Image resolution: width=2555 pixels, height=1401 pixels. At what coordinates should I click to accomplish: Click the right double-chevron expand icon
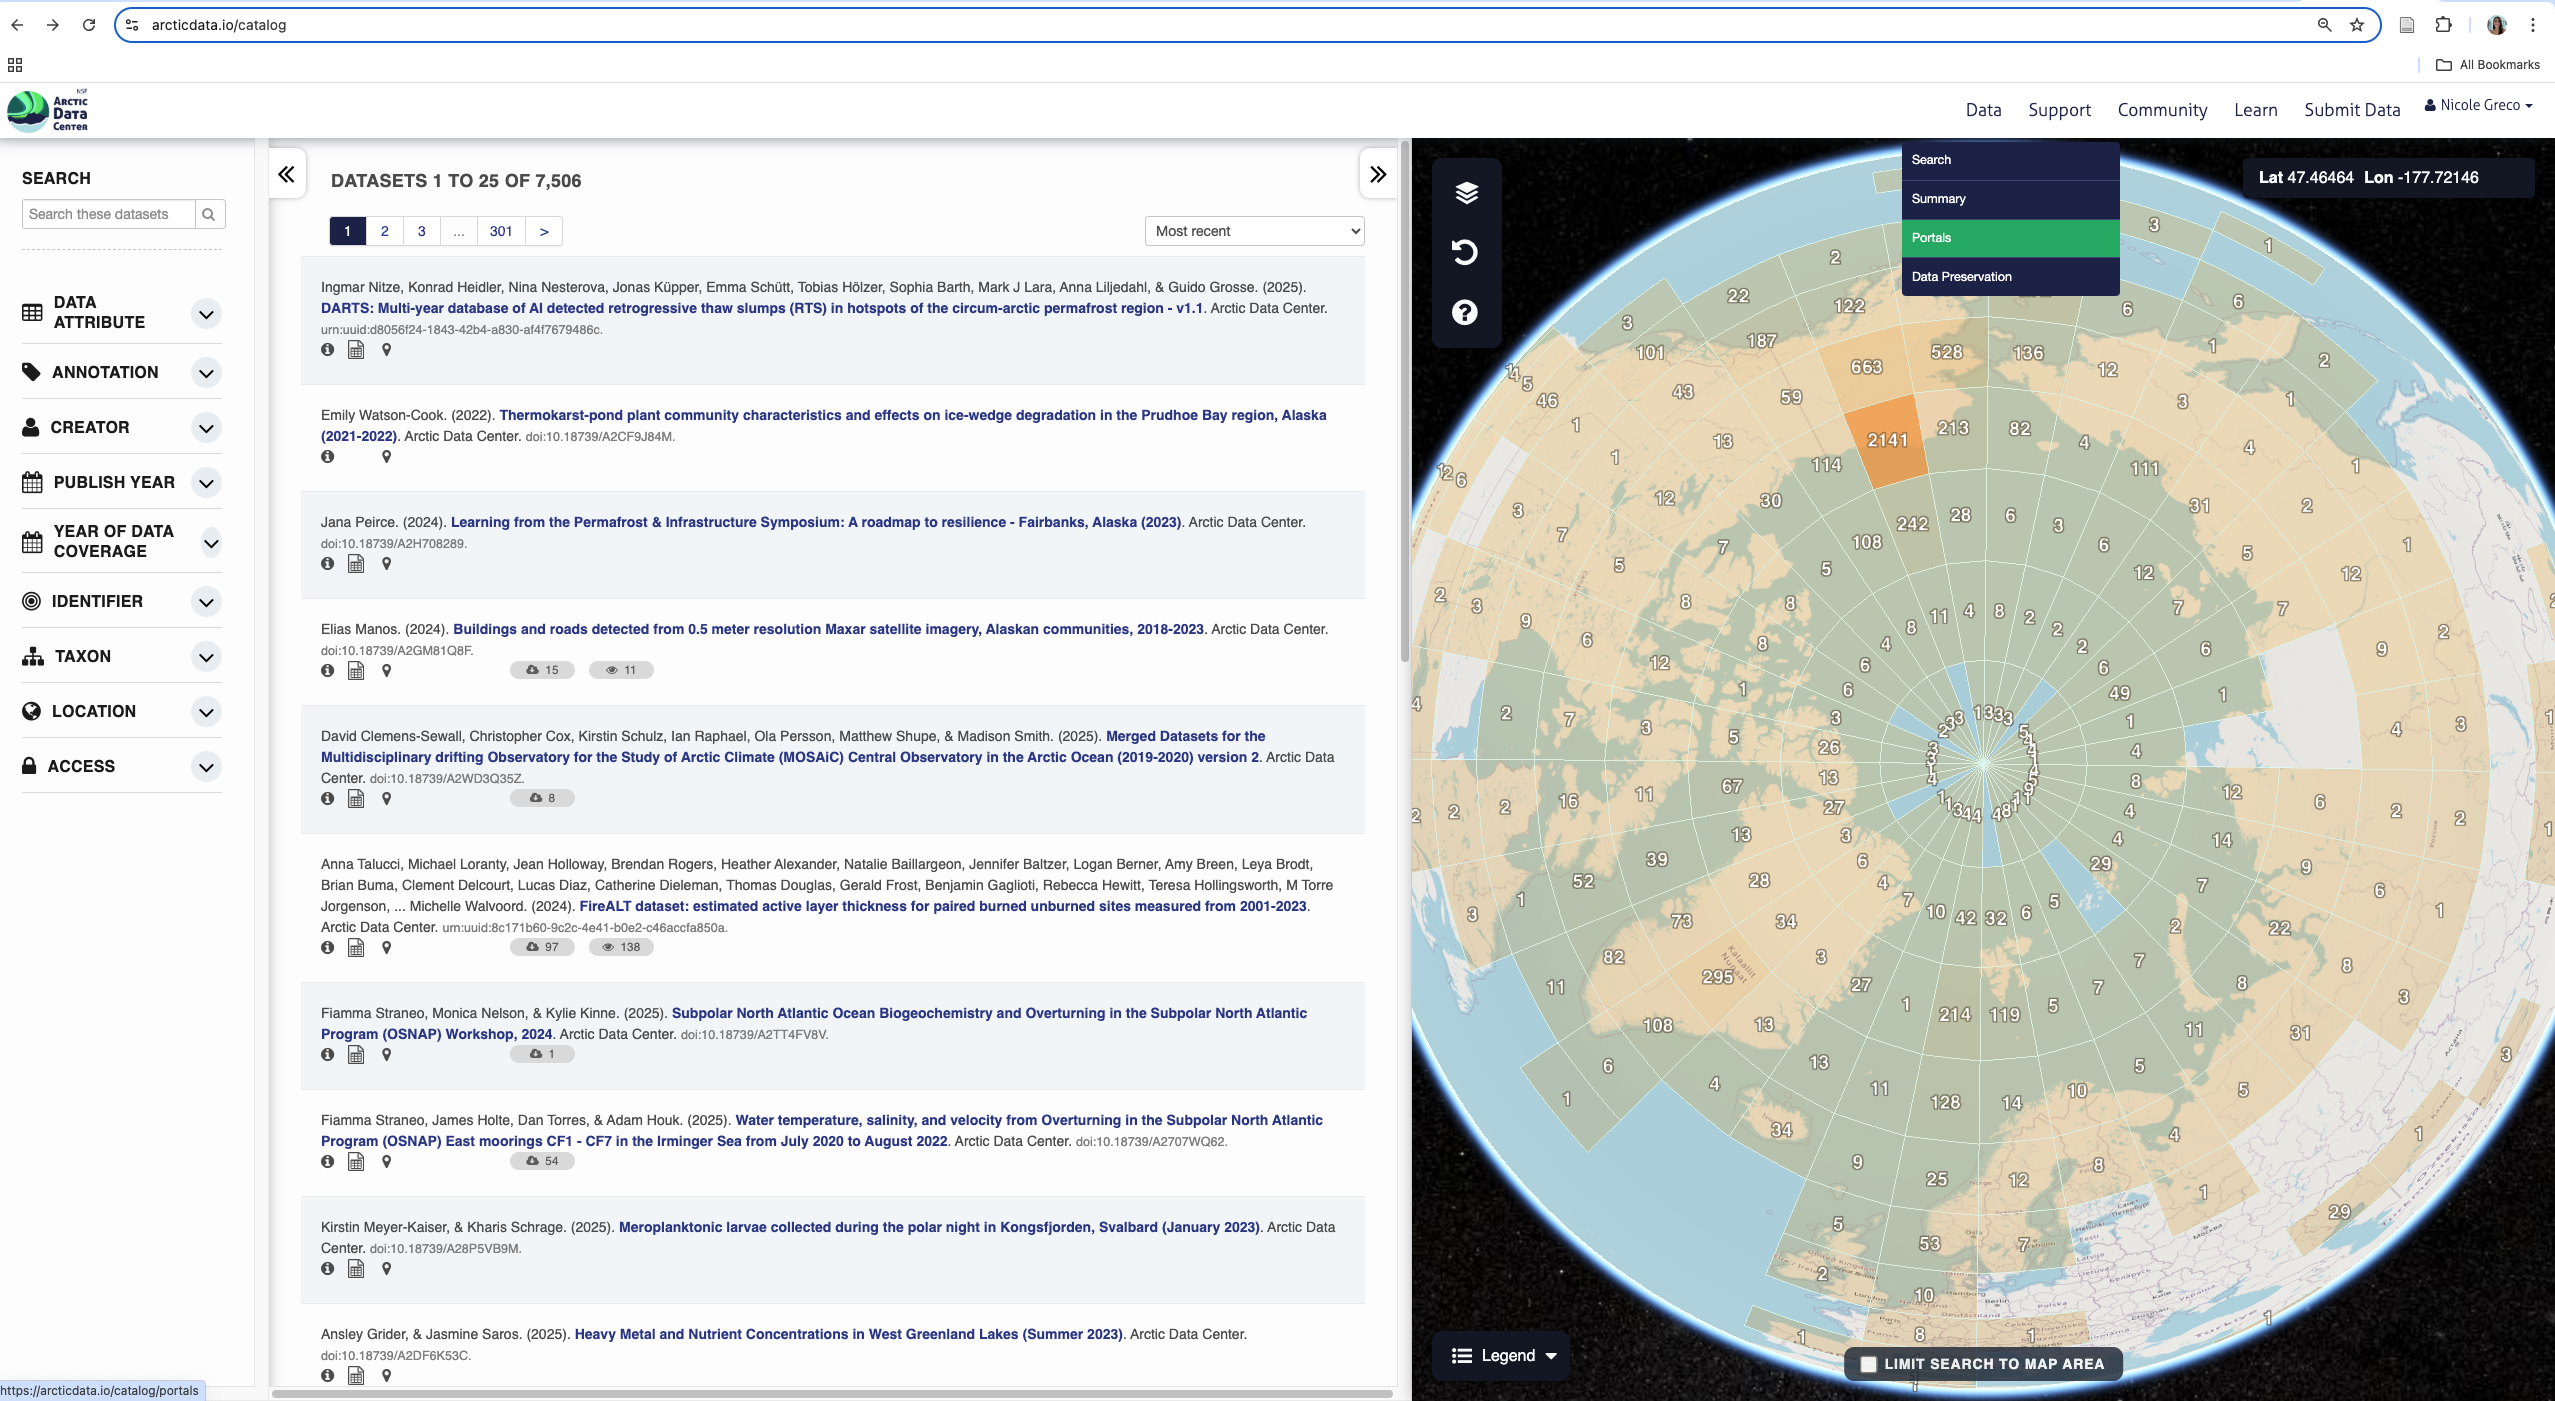(x=1378, y=175)
